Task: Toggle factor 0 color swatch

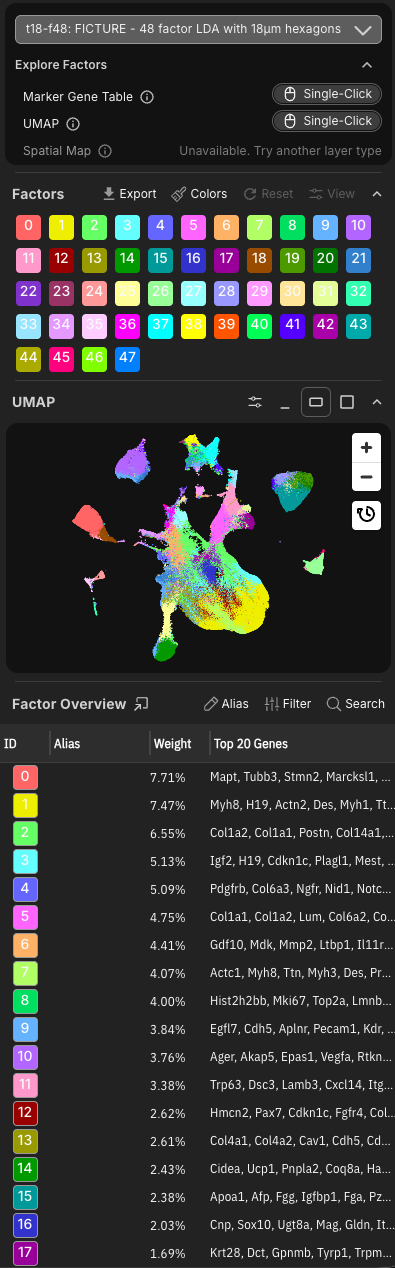Action: coord(29,227)
